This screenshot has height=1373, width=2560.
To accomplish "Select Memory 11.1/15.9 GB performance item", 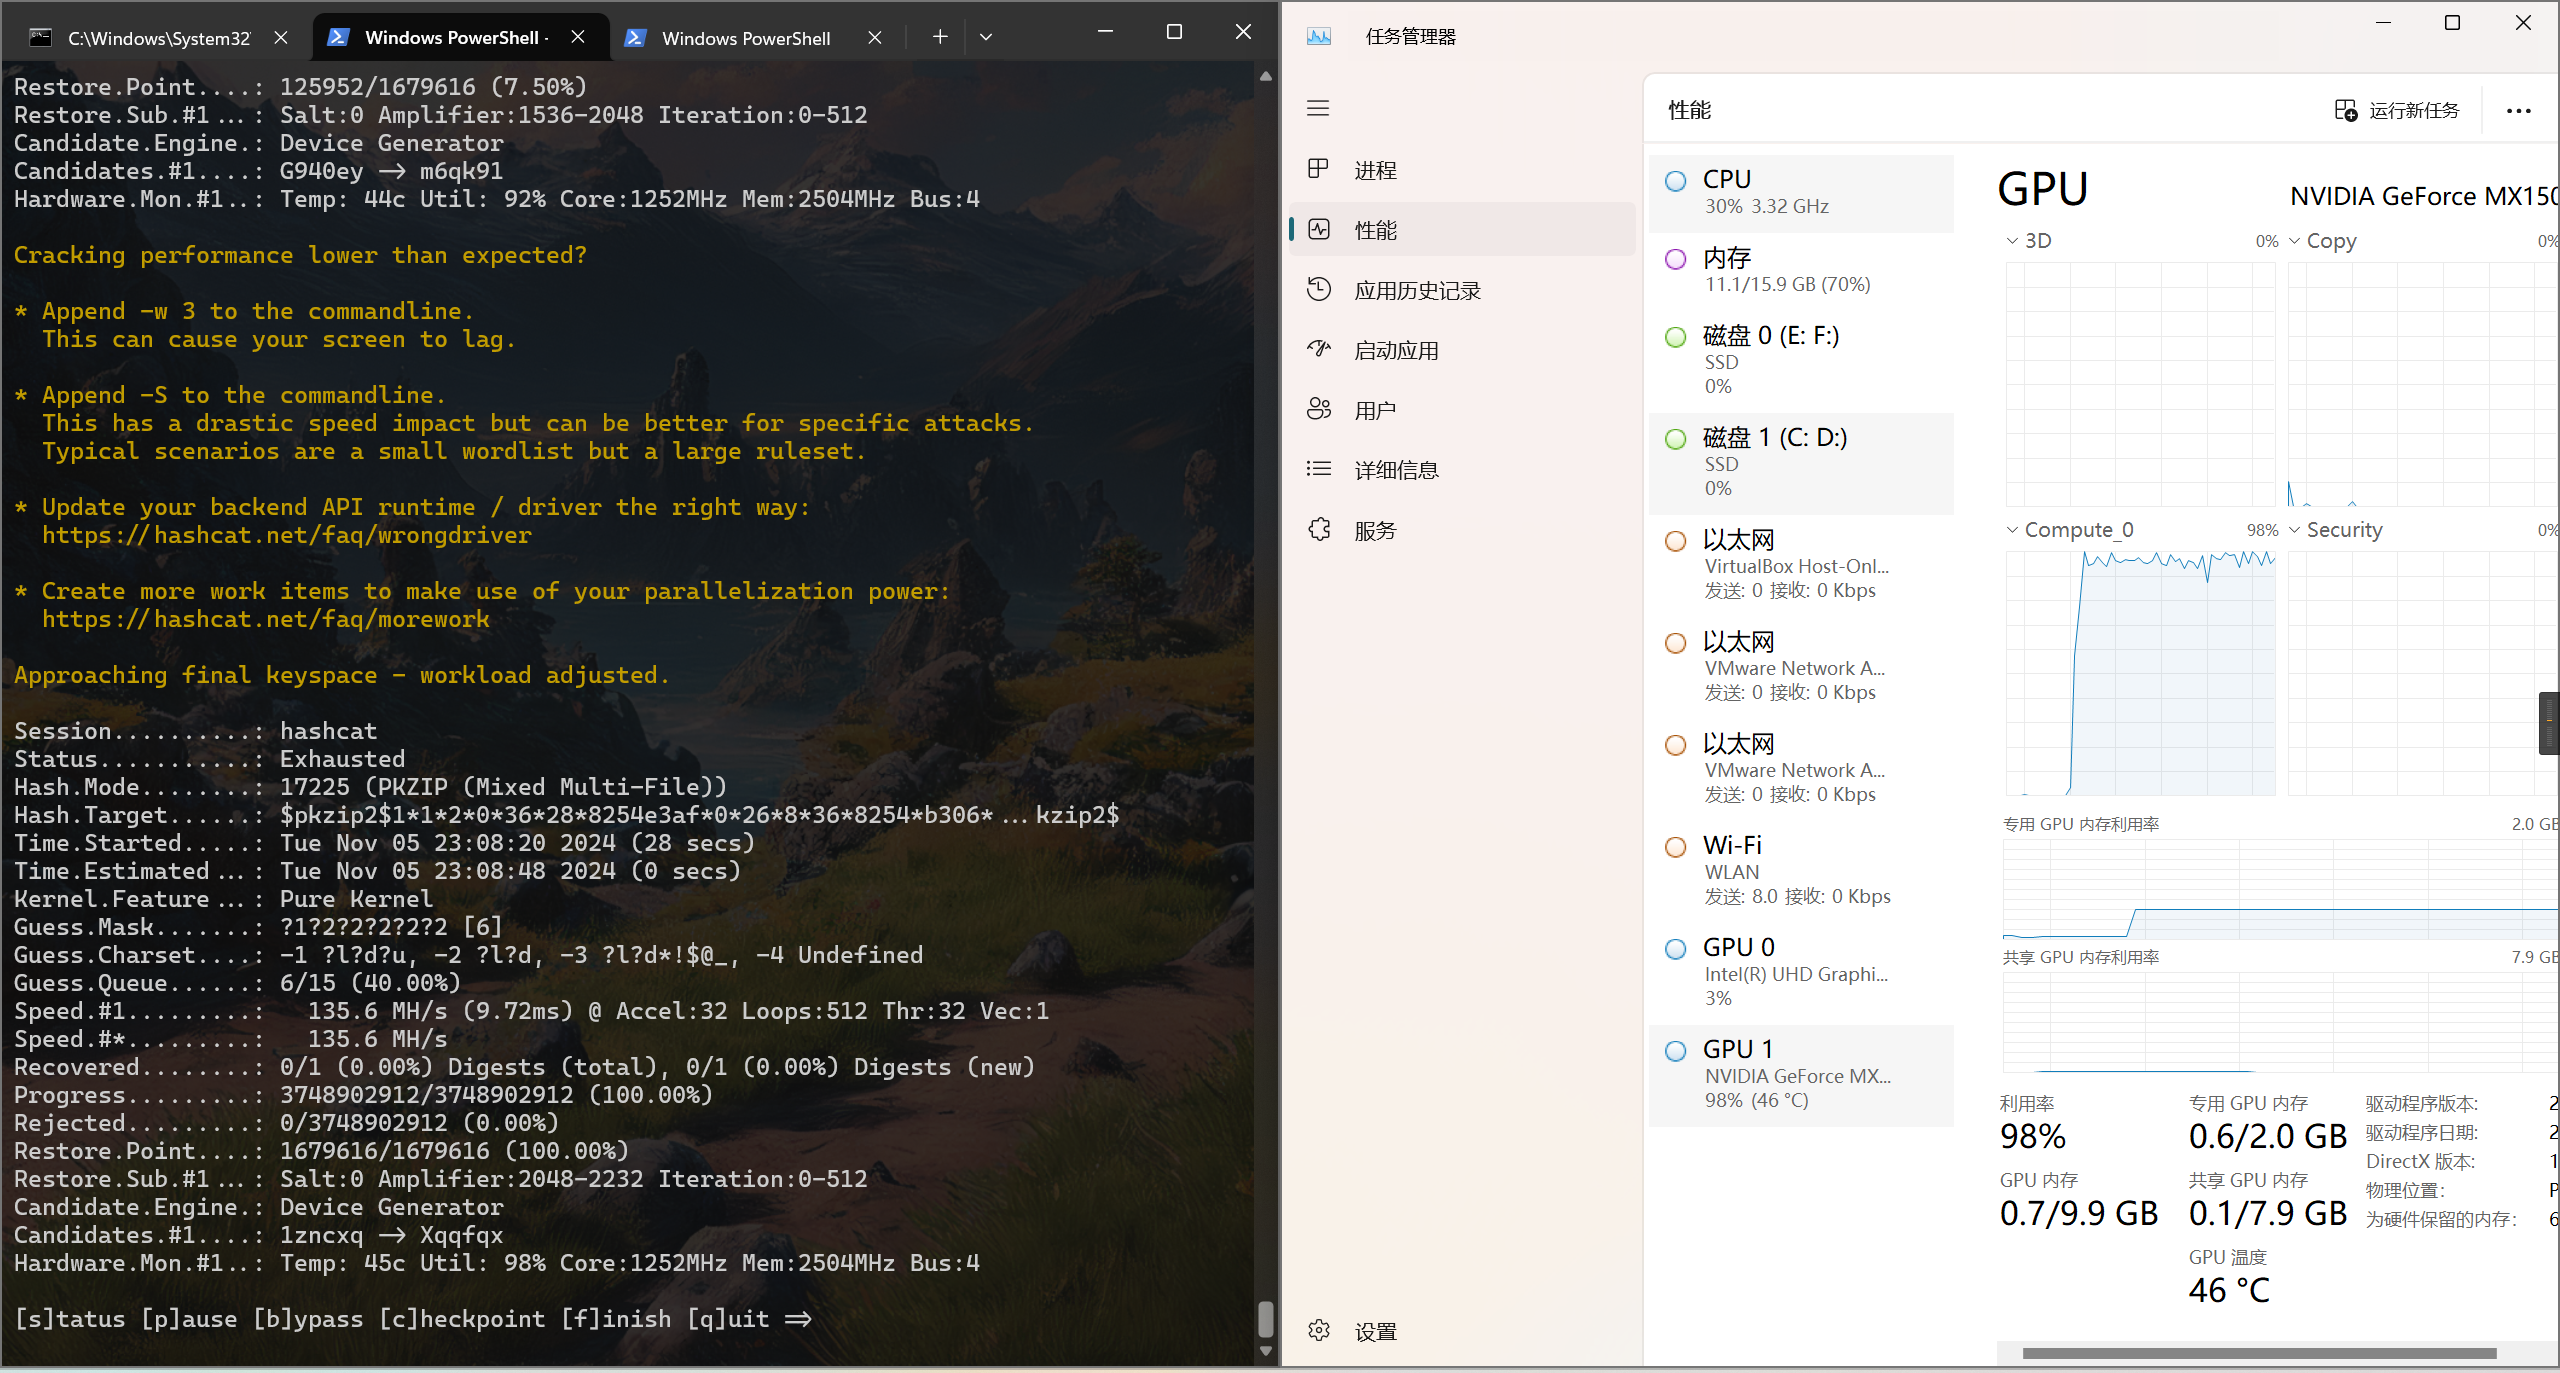I will tap(1800, 270).
